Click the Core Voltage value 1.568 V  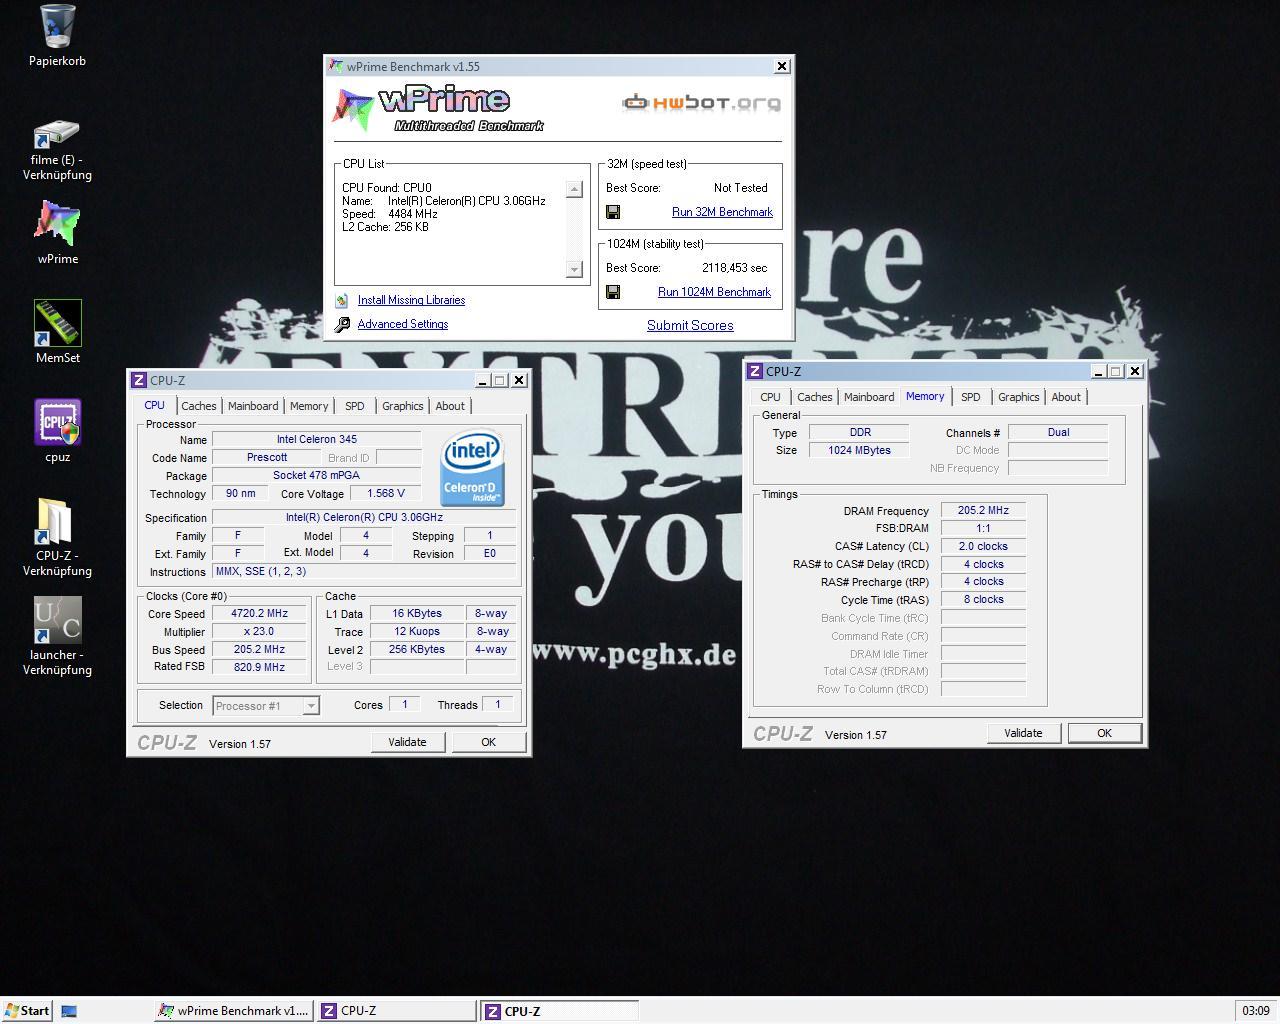(385, 493)
